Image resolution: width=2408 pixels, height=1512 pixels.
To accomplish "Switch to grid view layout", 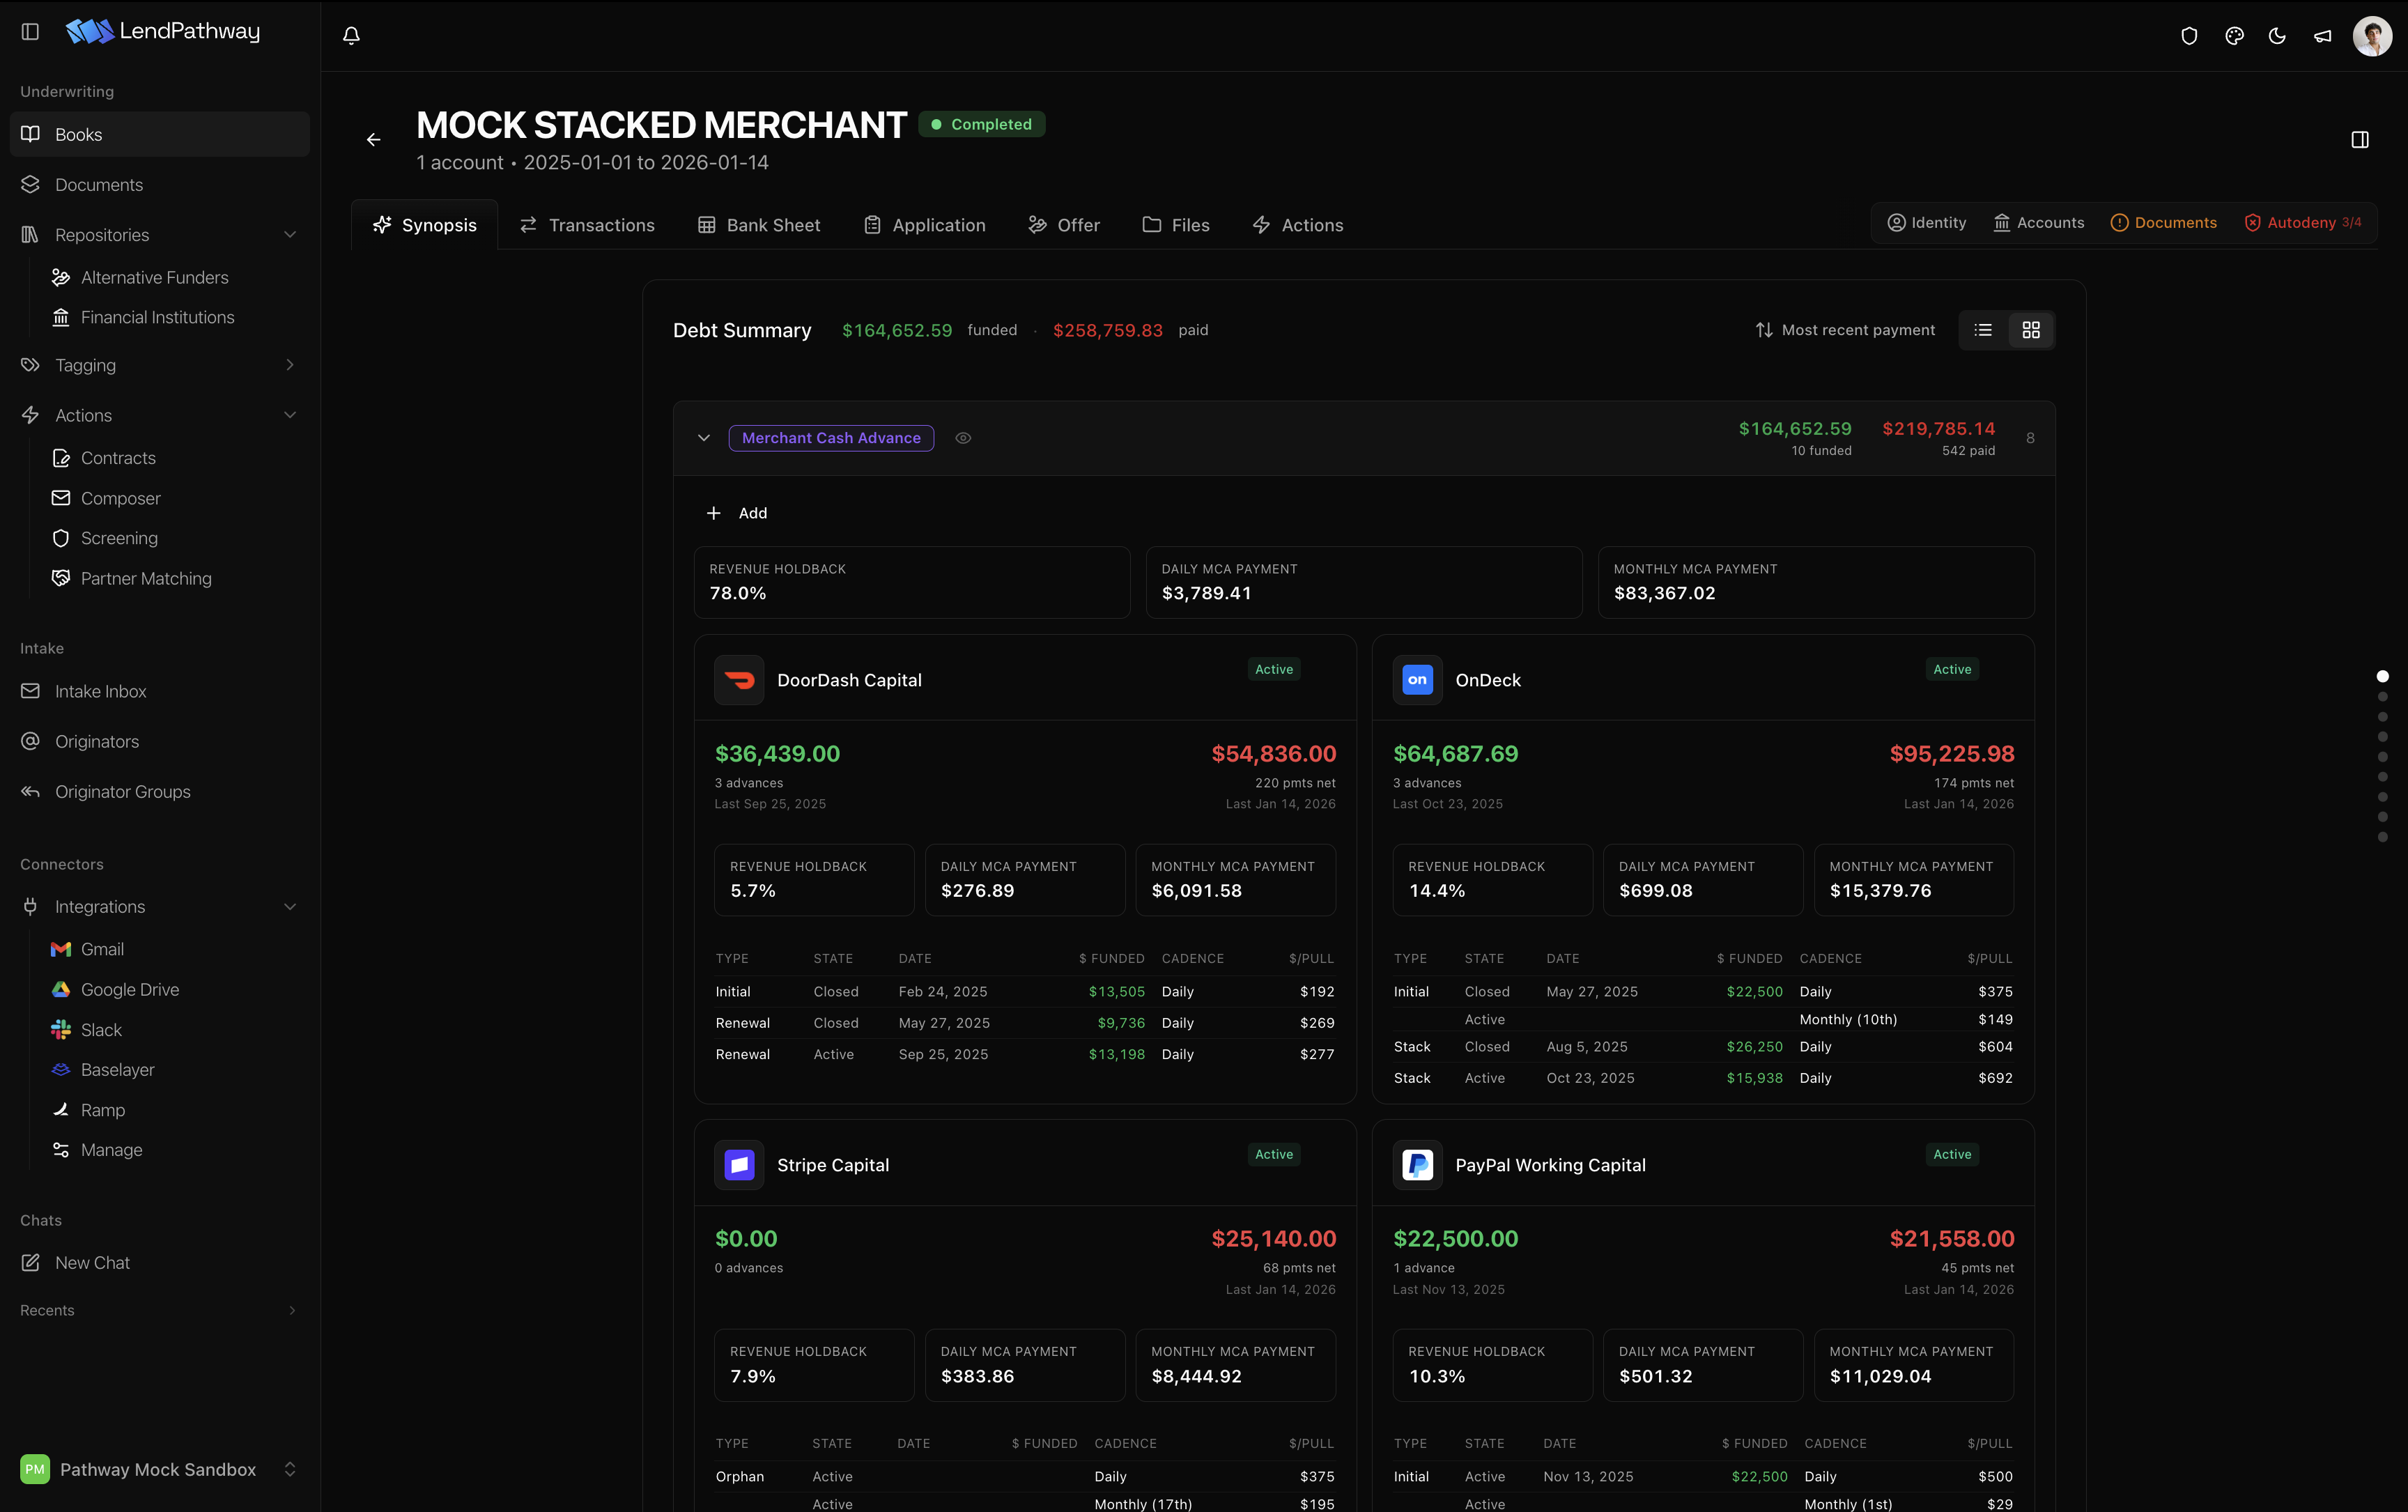I will (2031, 330).
